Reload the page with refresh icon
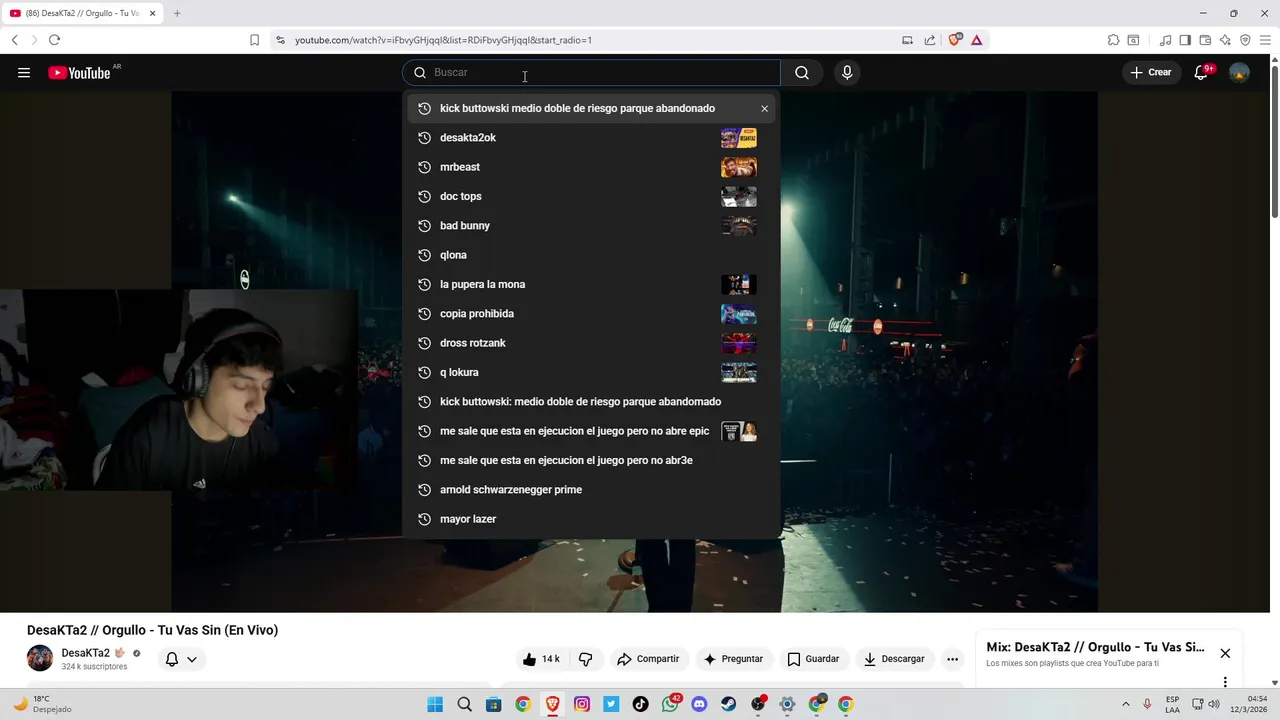 [54, 40]
